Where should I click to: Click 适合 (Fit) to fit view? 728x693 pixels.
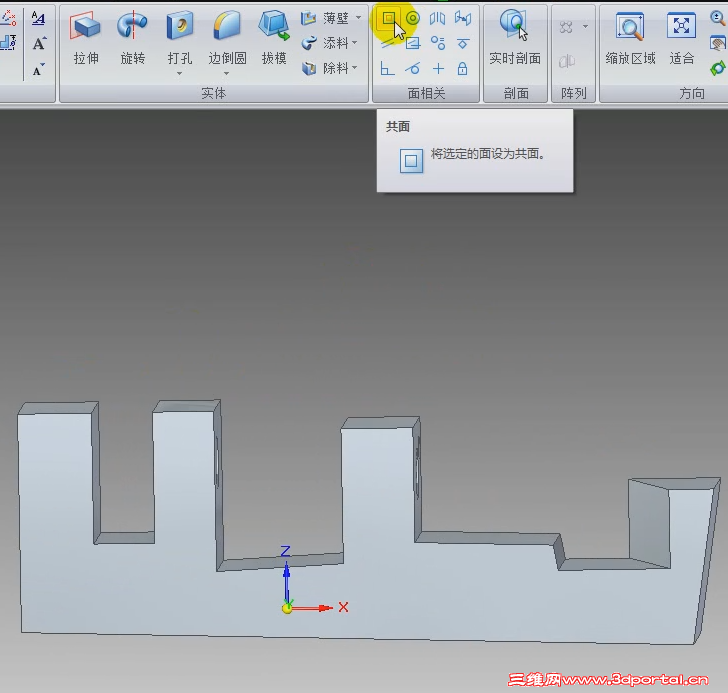click(x=681, y=38)
